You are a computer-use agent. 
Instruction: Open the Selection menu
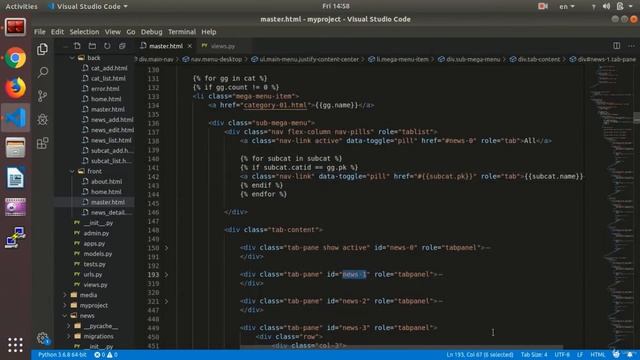point(84,32)
